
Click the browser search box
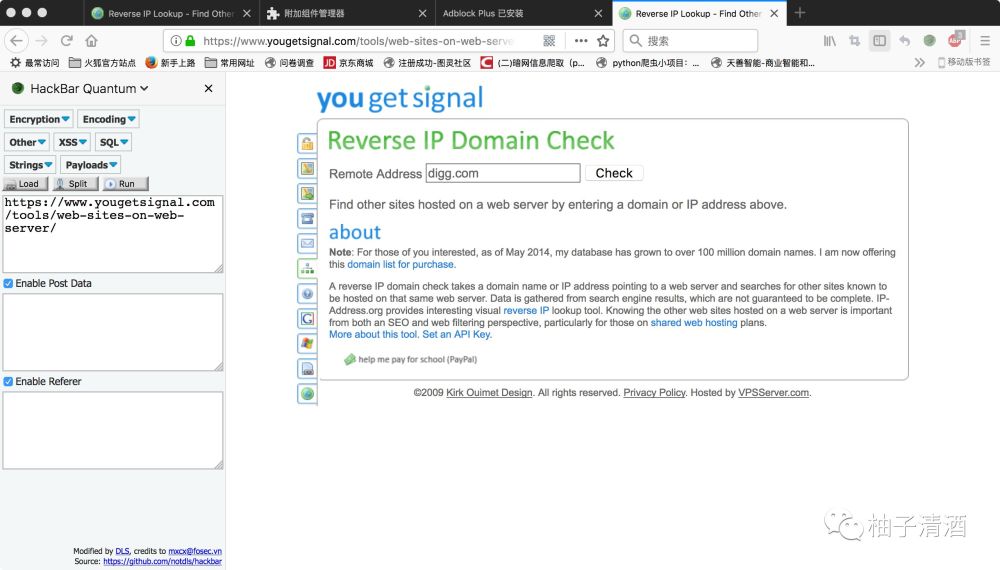coord(691,41)
